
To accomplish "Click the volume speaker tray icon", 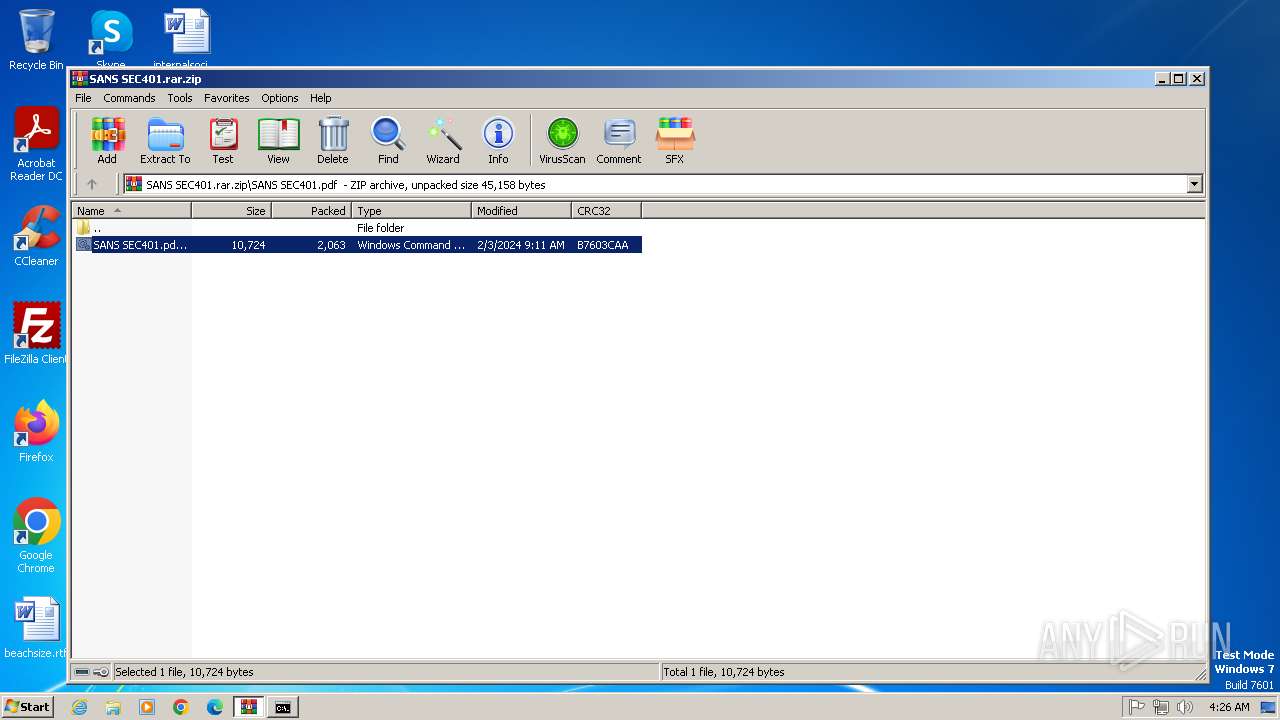I will pyautogui.click(x=1185, y=707).
